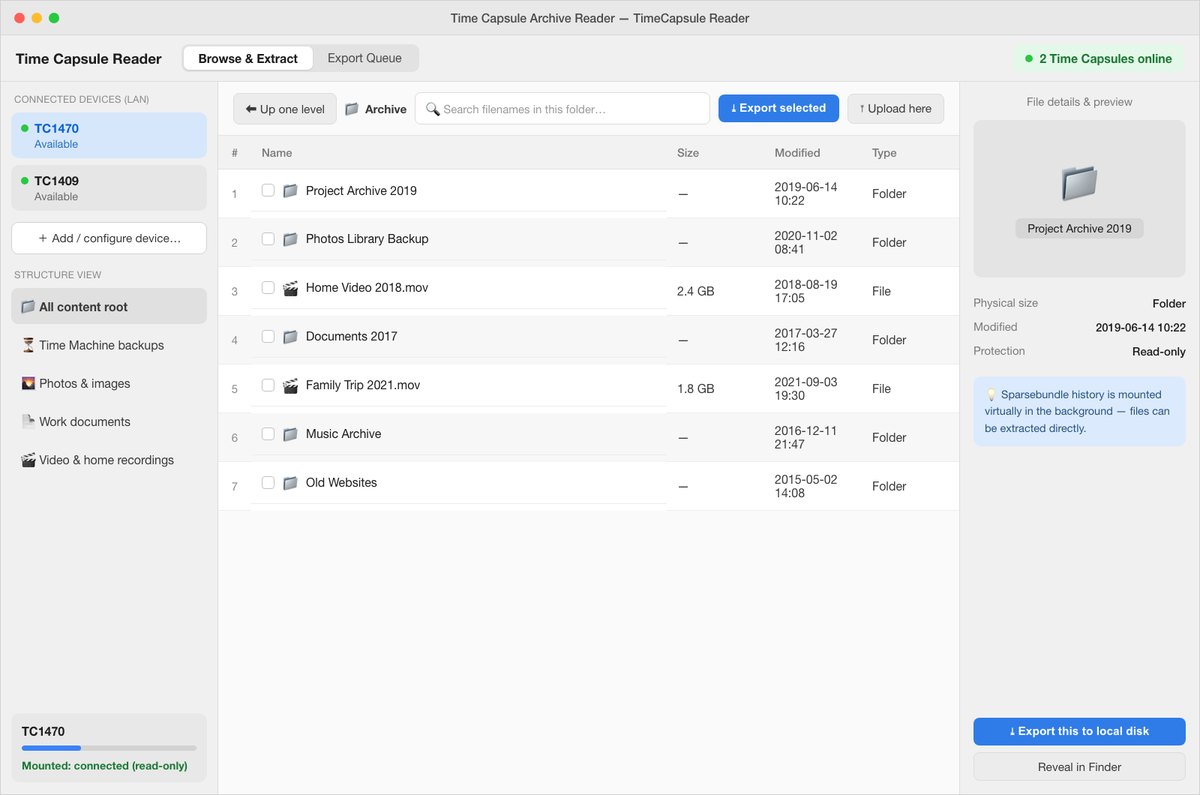Click the 1.8 GB size value
This screenshot has height=795, width=1200.
point(696,389)
